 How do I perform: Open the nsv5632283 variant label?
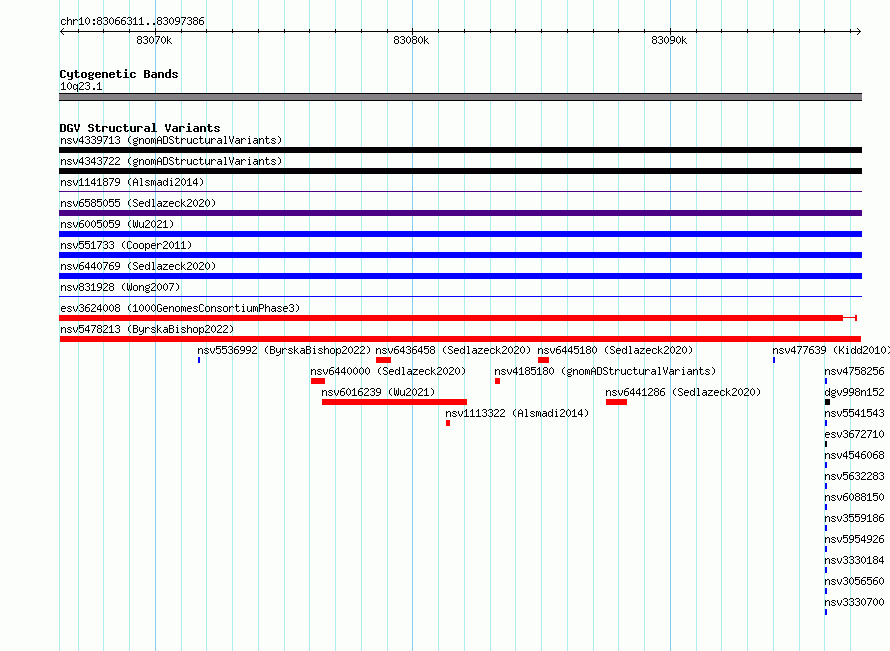(854, 476)
